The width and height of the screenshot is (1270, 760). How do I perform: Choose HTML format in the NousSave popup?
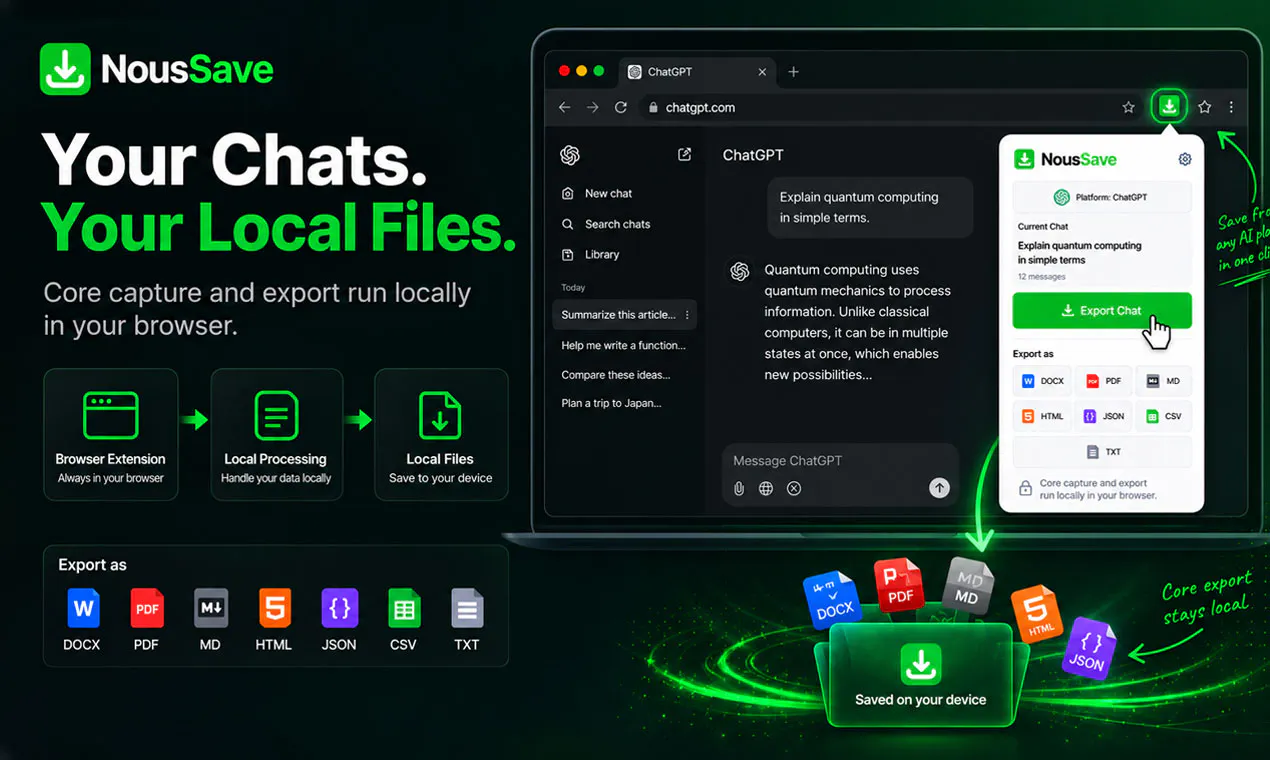(1042, 416)
